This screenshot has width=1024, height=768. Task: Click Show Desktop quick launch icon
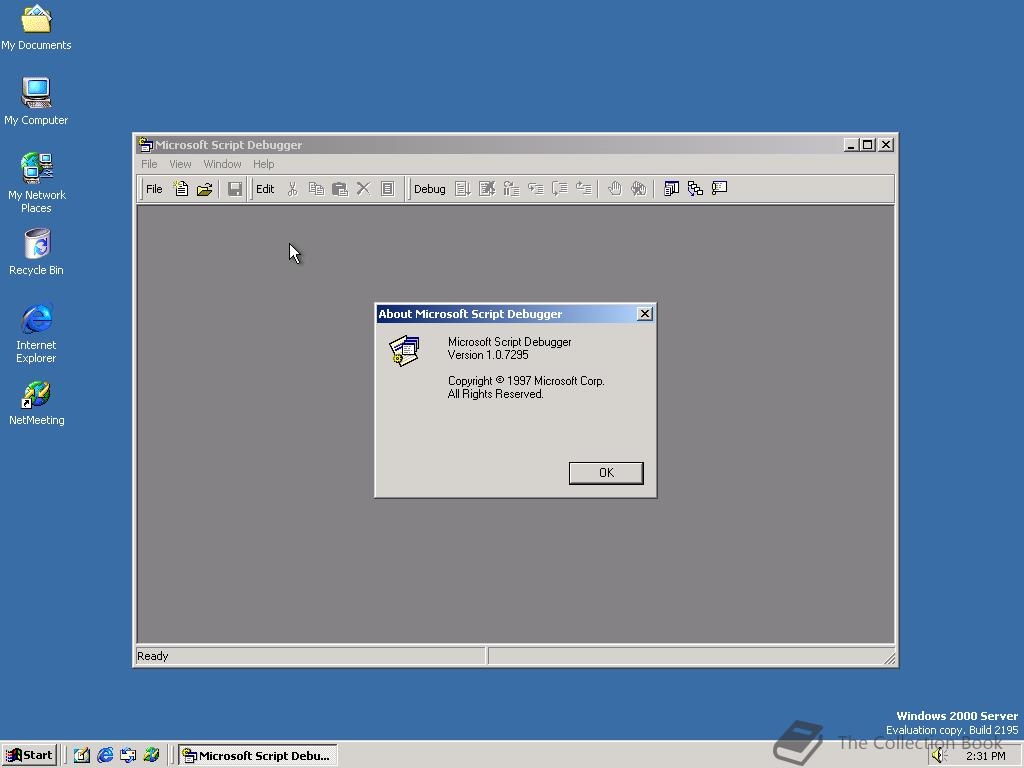(82, 756)
